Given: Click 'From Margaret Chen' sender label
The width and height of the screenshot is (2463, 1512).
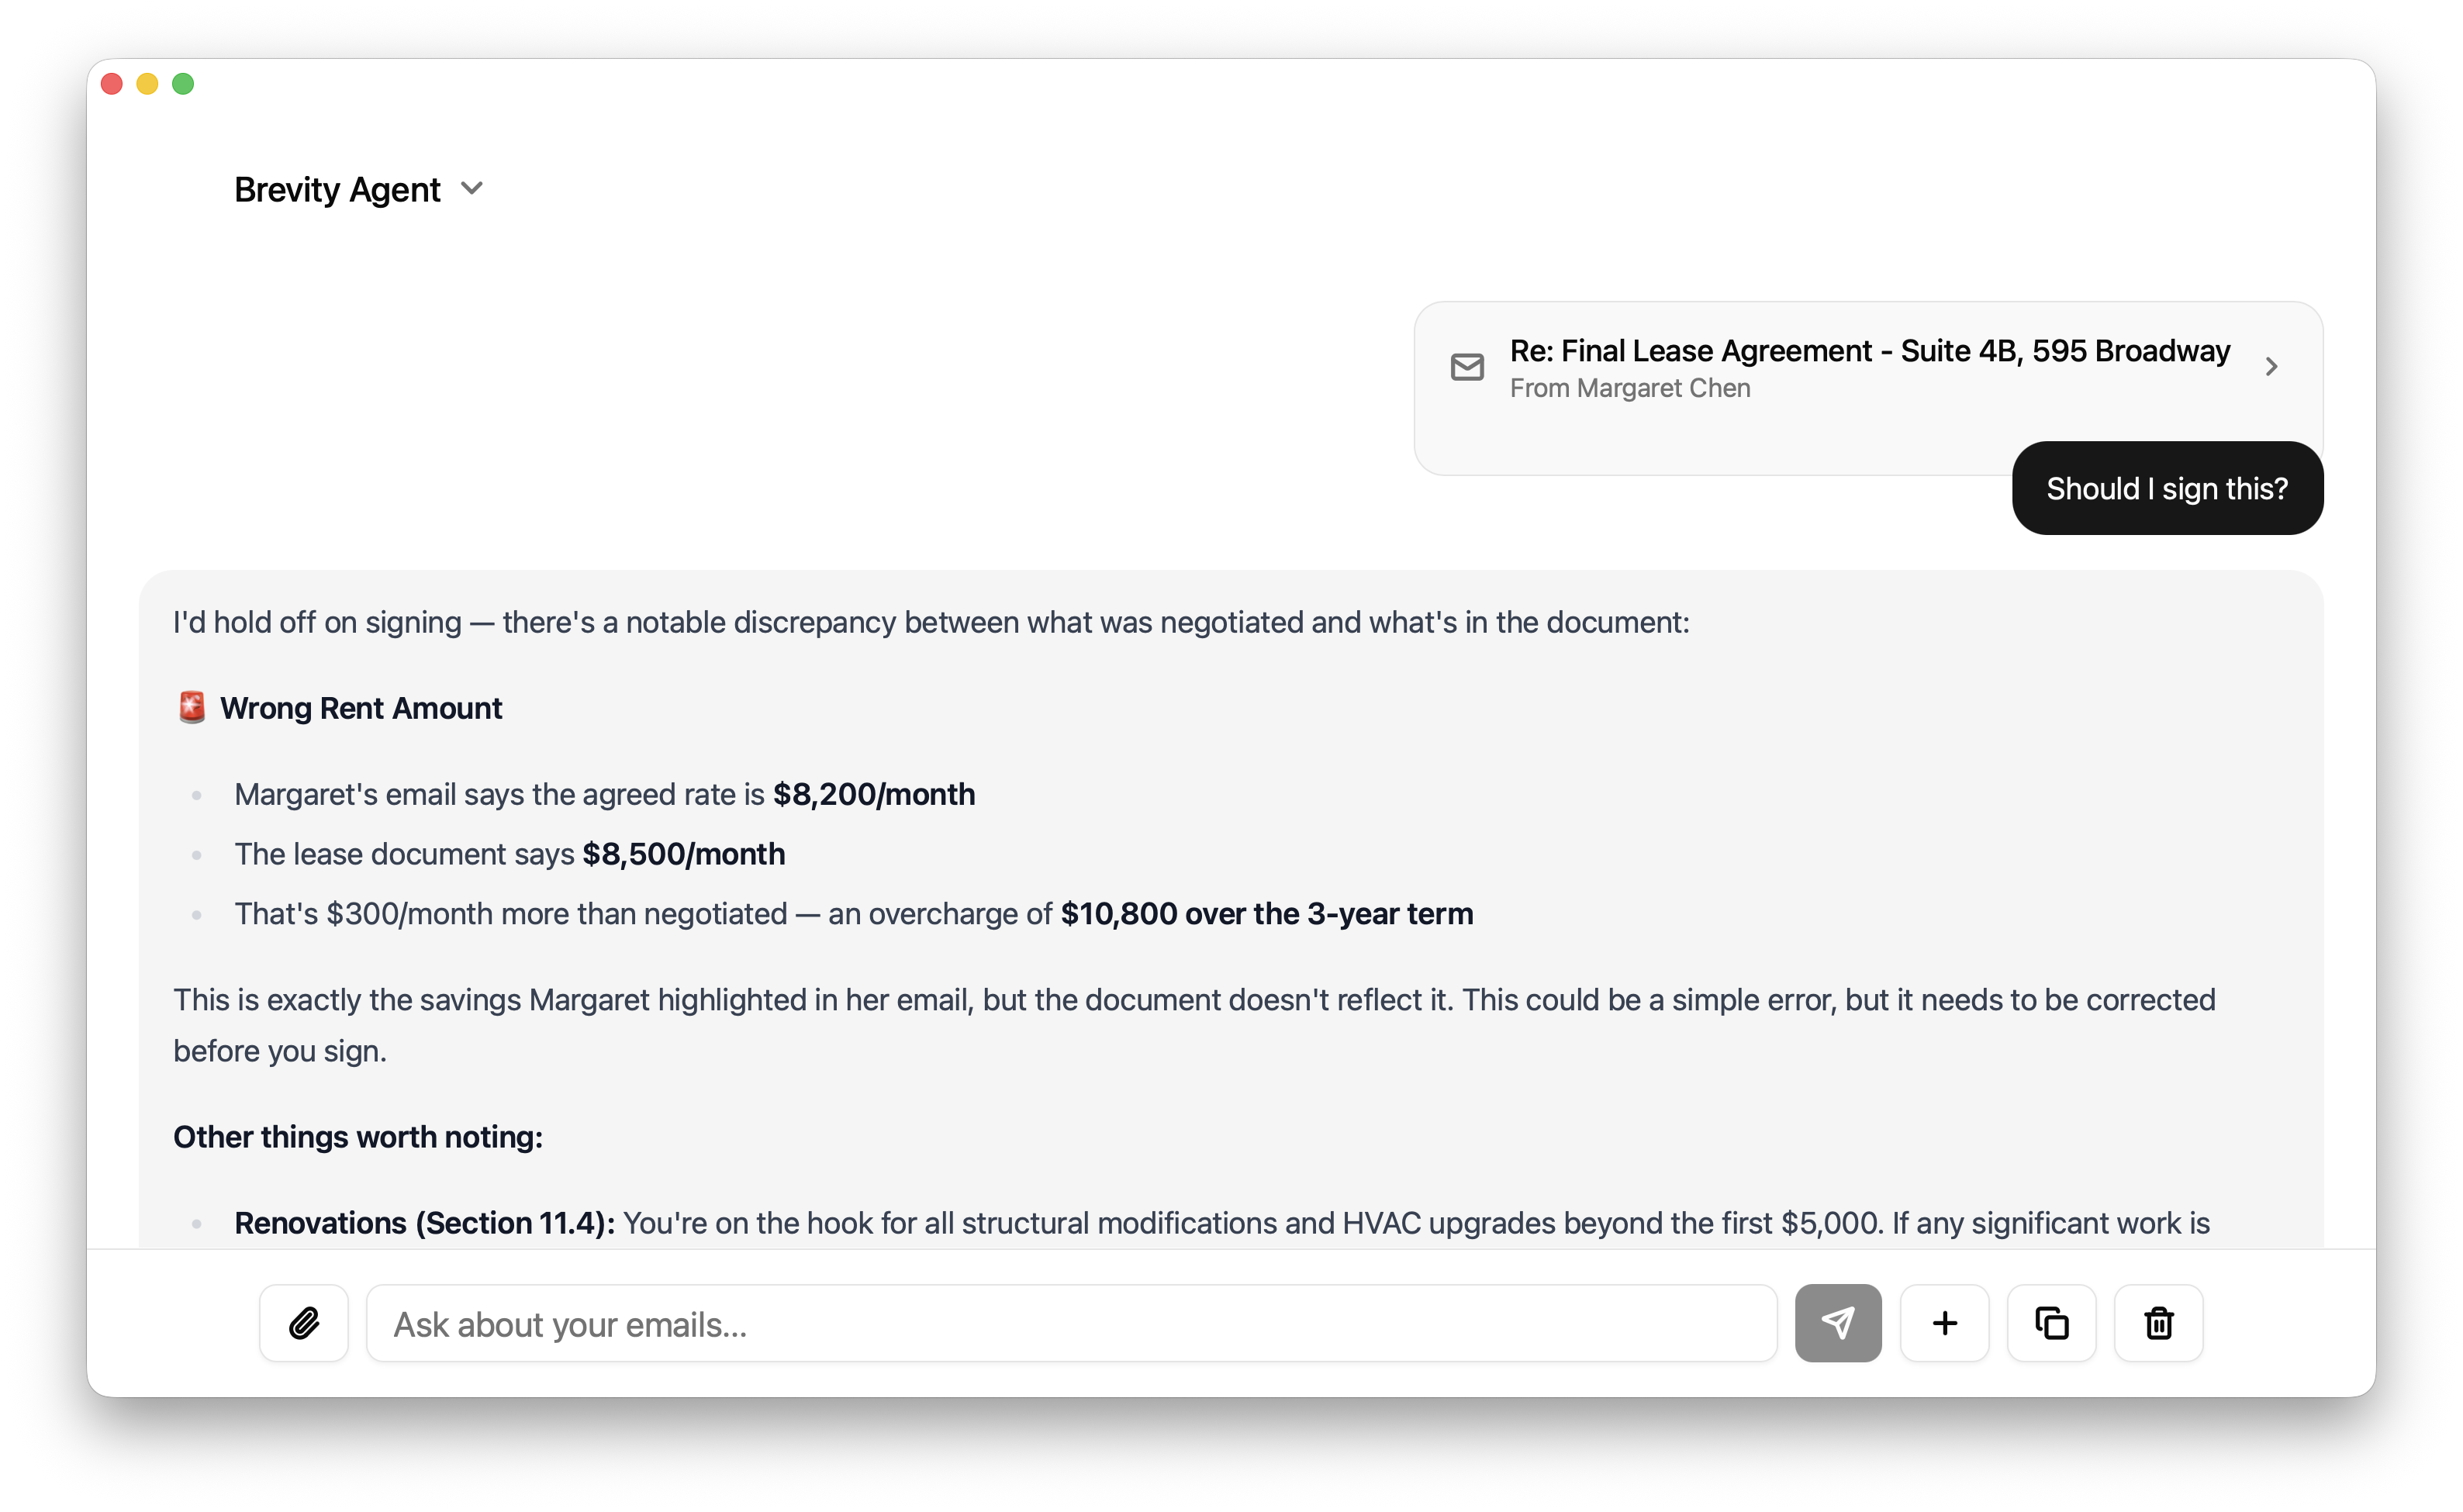Looking at the screenshot, I should [x=1630, y=388].
